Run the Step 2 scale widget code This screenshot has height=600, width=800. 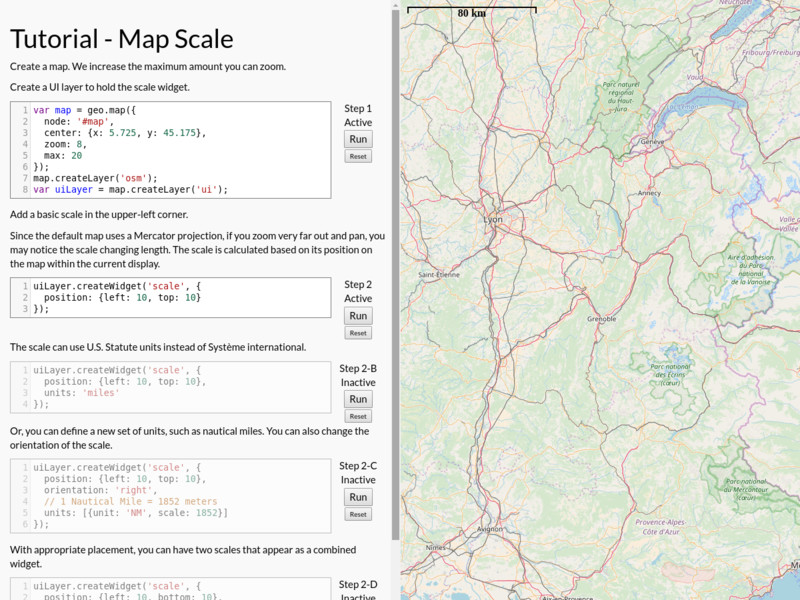(x=358, y=315)
